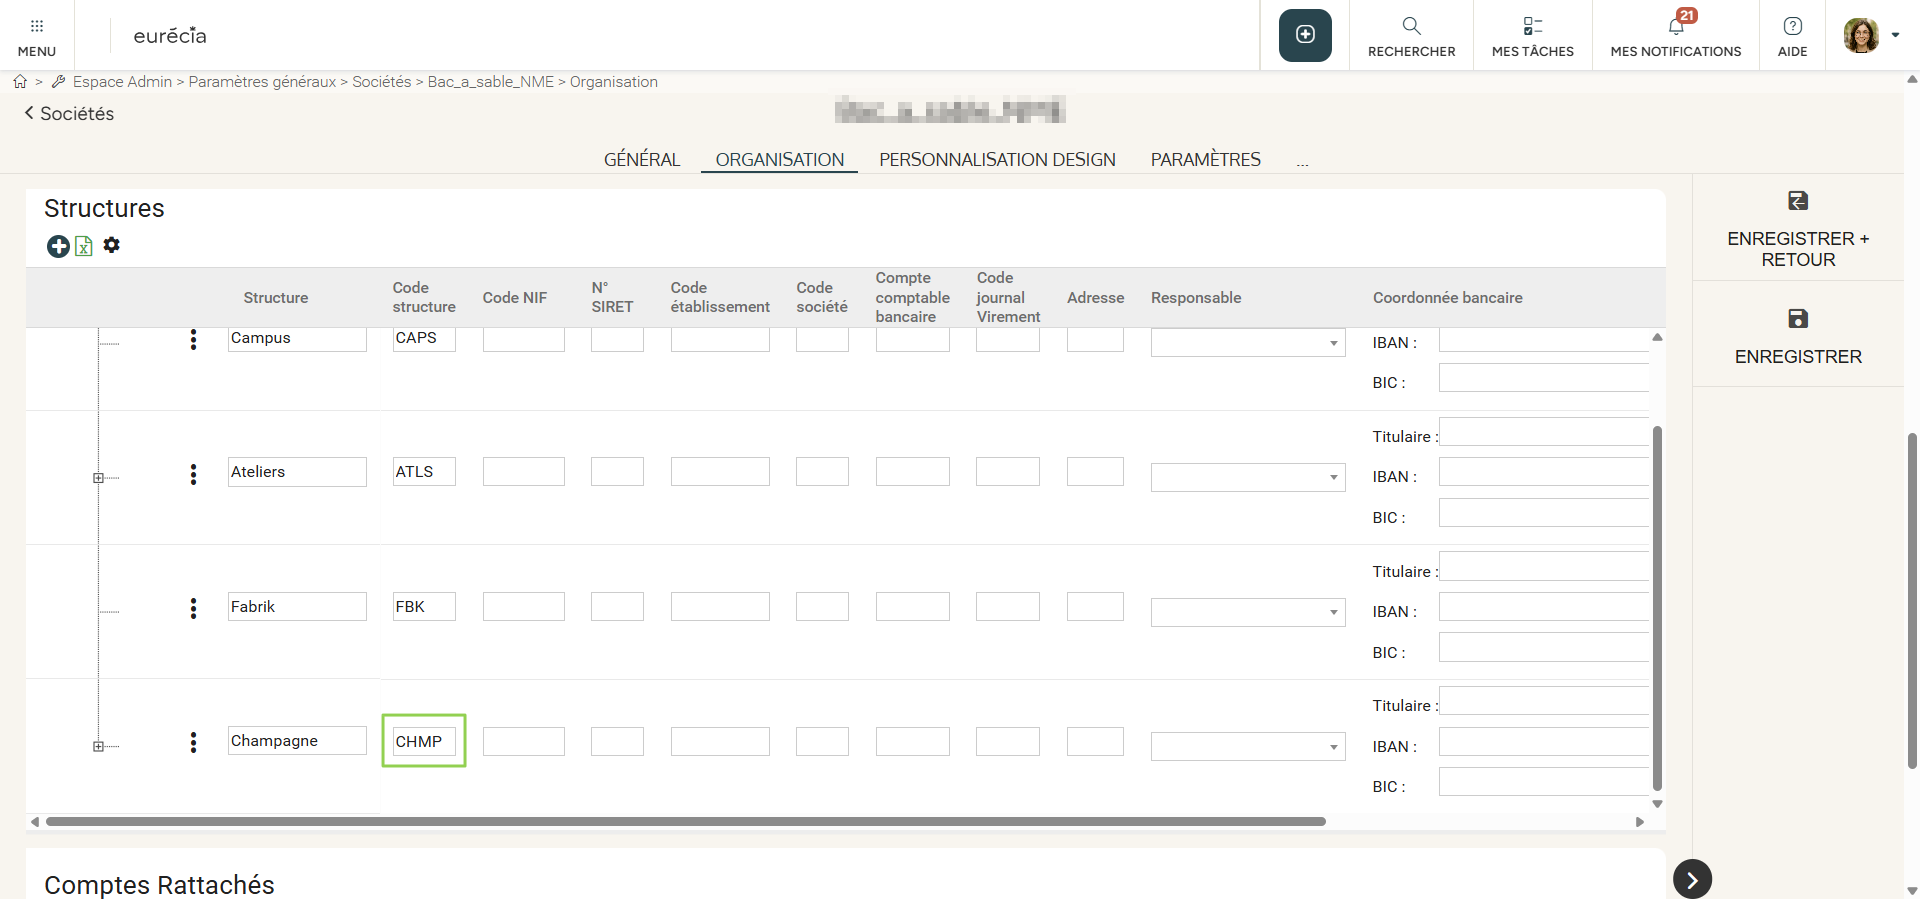The height and width of the screenshot is (899, 1920).
Task: Click the Excel export icon under Structures
Action: [84, 246]
